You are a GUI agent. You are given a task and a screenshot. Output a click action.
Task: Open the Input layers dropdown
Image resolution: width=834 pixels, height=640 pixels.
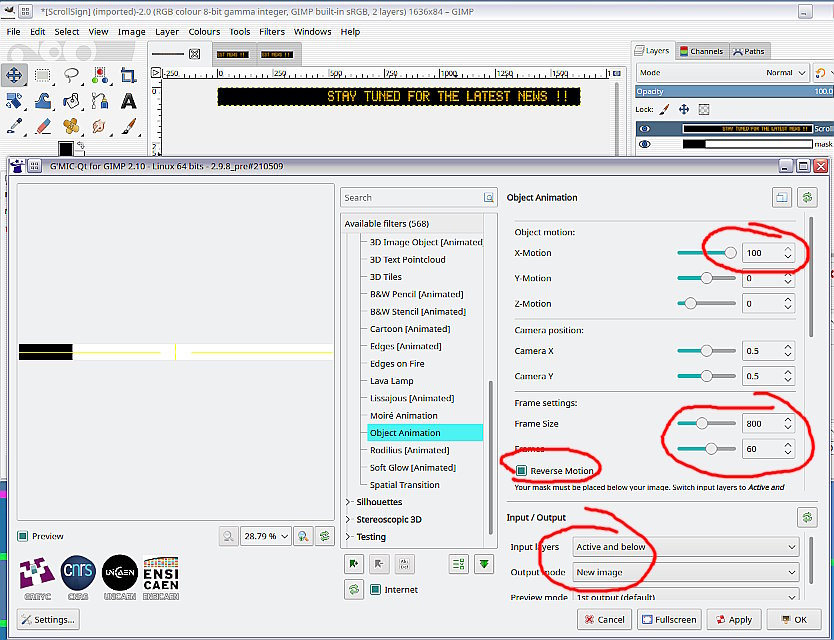686,547
